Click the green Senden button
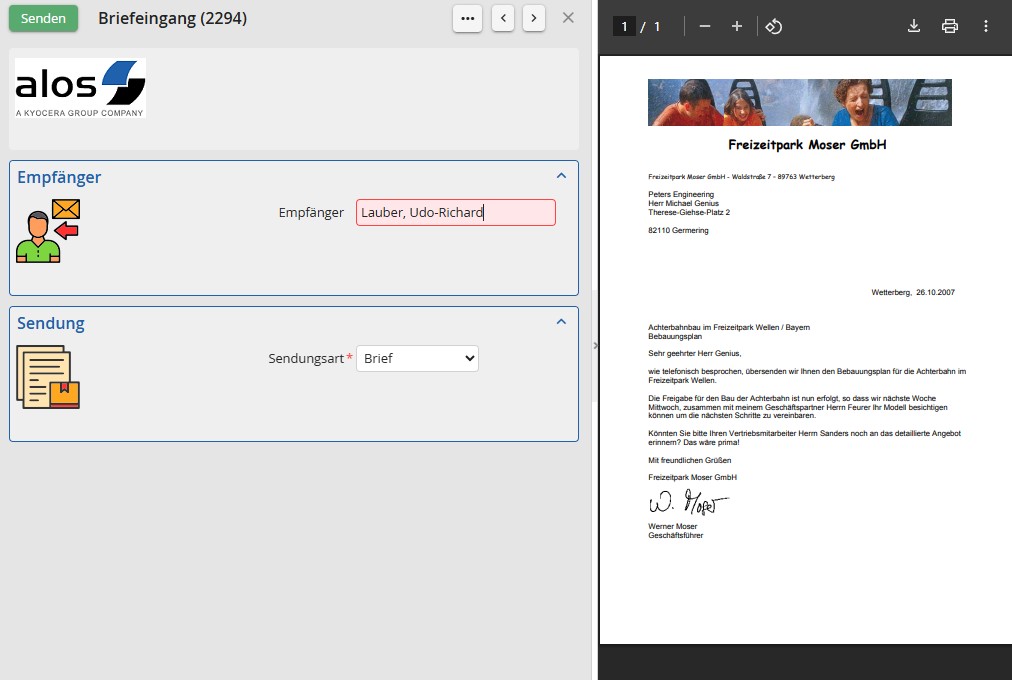 pyautogui.click(x=43, y=18)
